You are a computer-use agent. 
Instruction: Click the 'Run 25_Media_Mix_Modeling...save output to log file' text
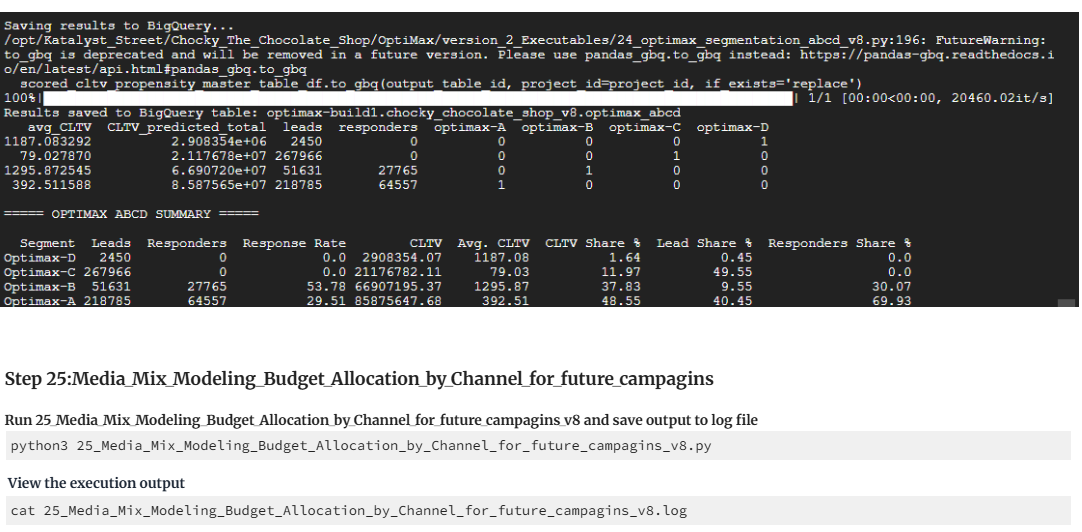381,420
